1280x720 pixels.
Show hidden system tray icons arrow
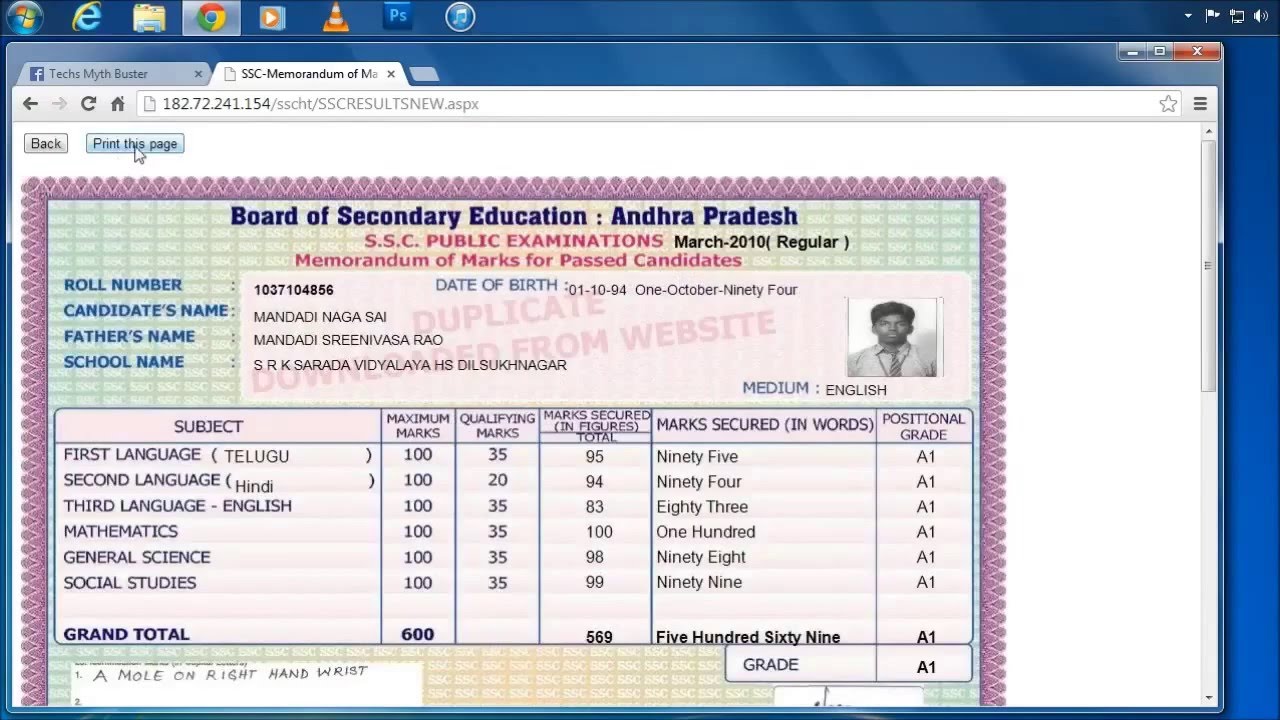tap(1188, 16)
